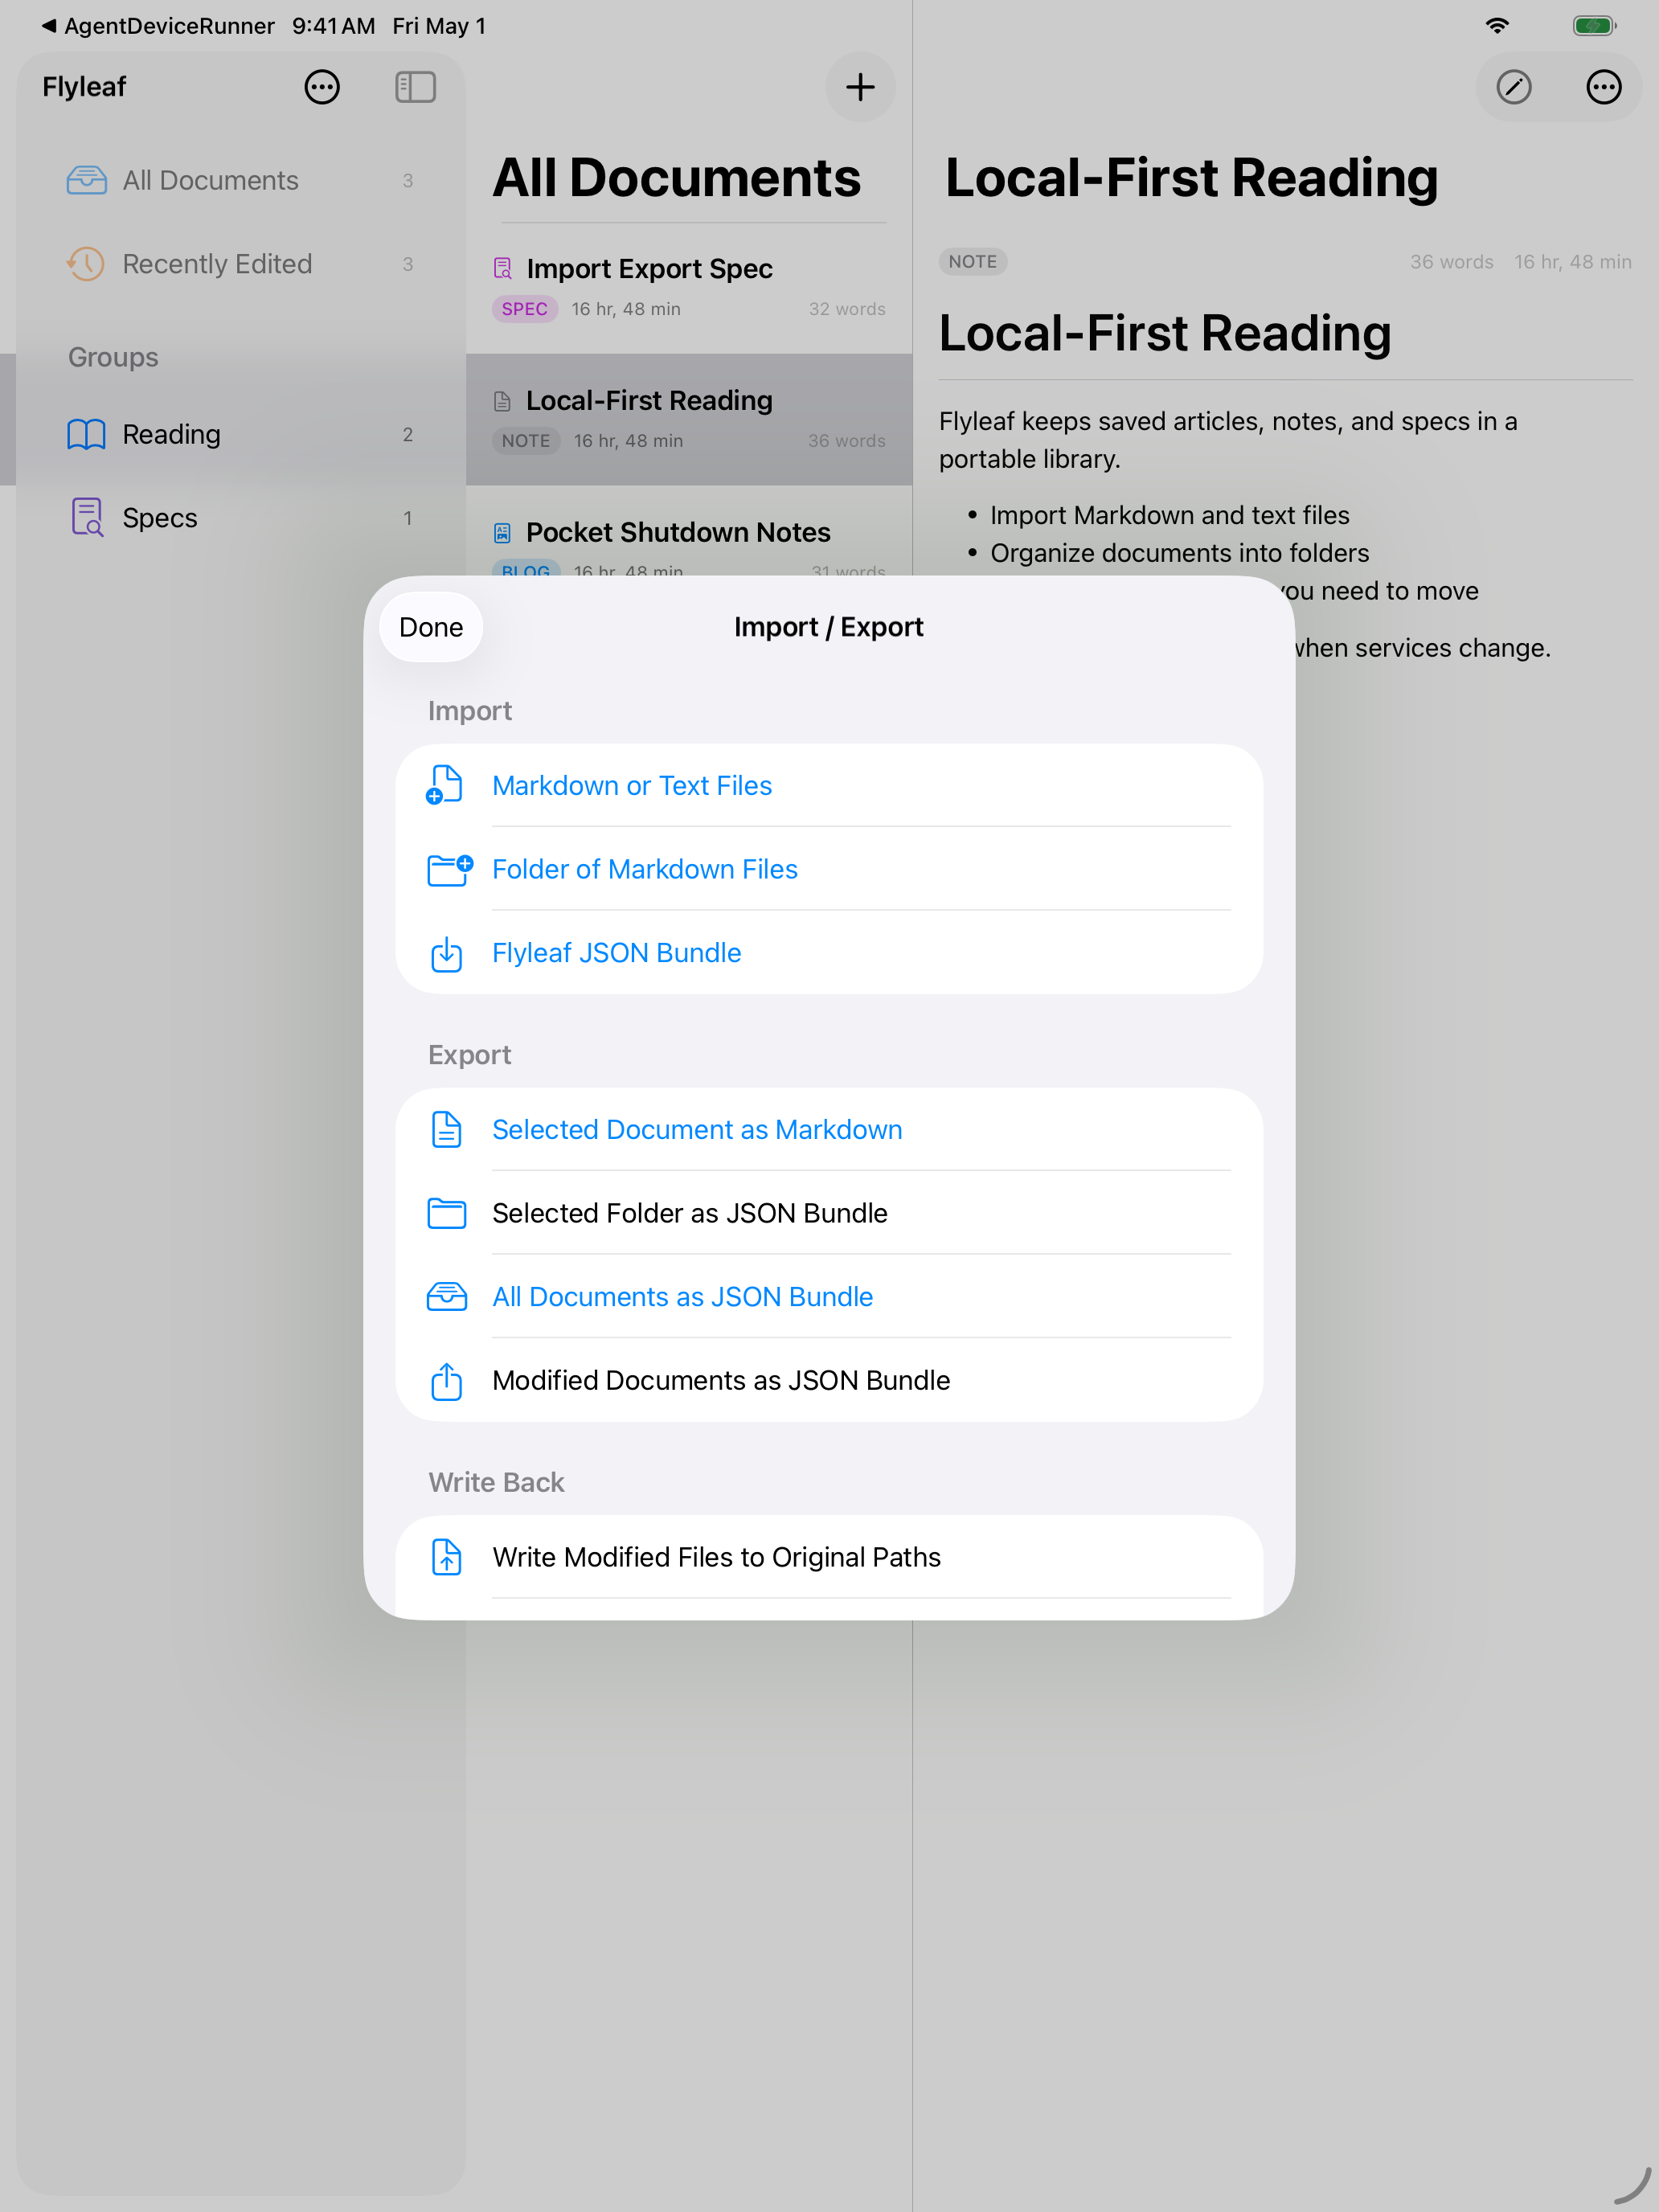Screen dimensions: 1659x2212
Task: Click the Import Export Spec row icon
Action: 502,269
